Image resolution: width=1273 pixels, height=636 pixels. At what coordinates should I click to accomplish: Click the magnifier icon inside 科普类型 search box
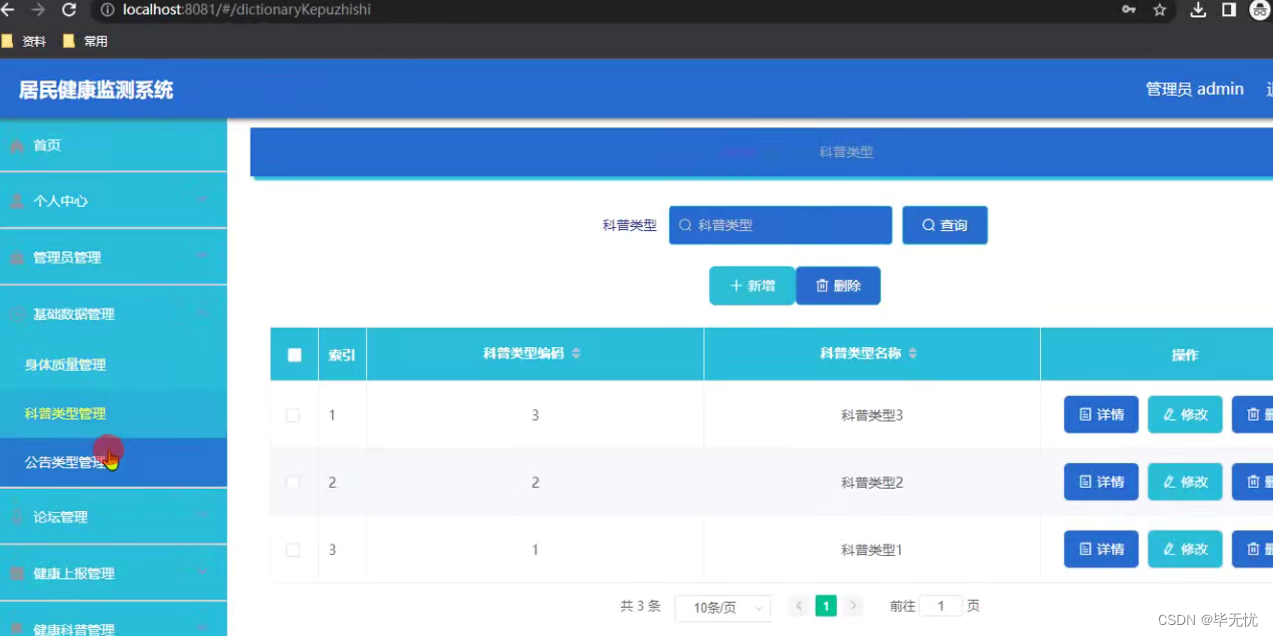tap(685, 225)
